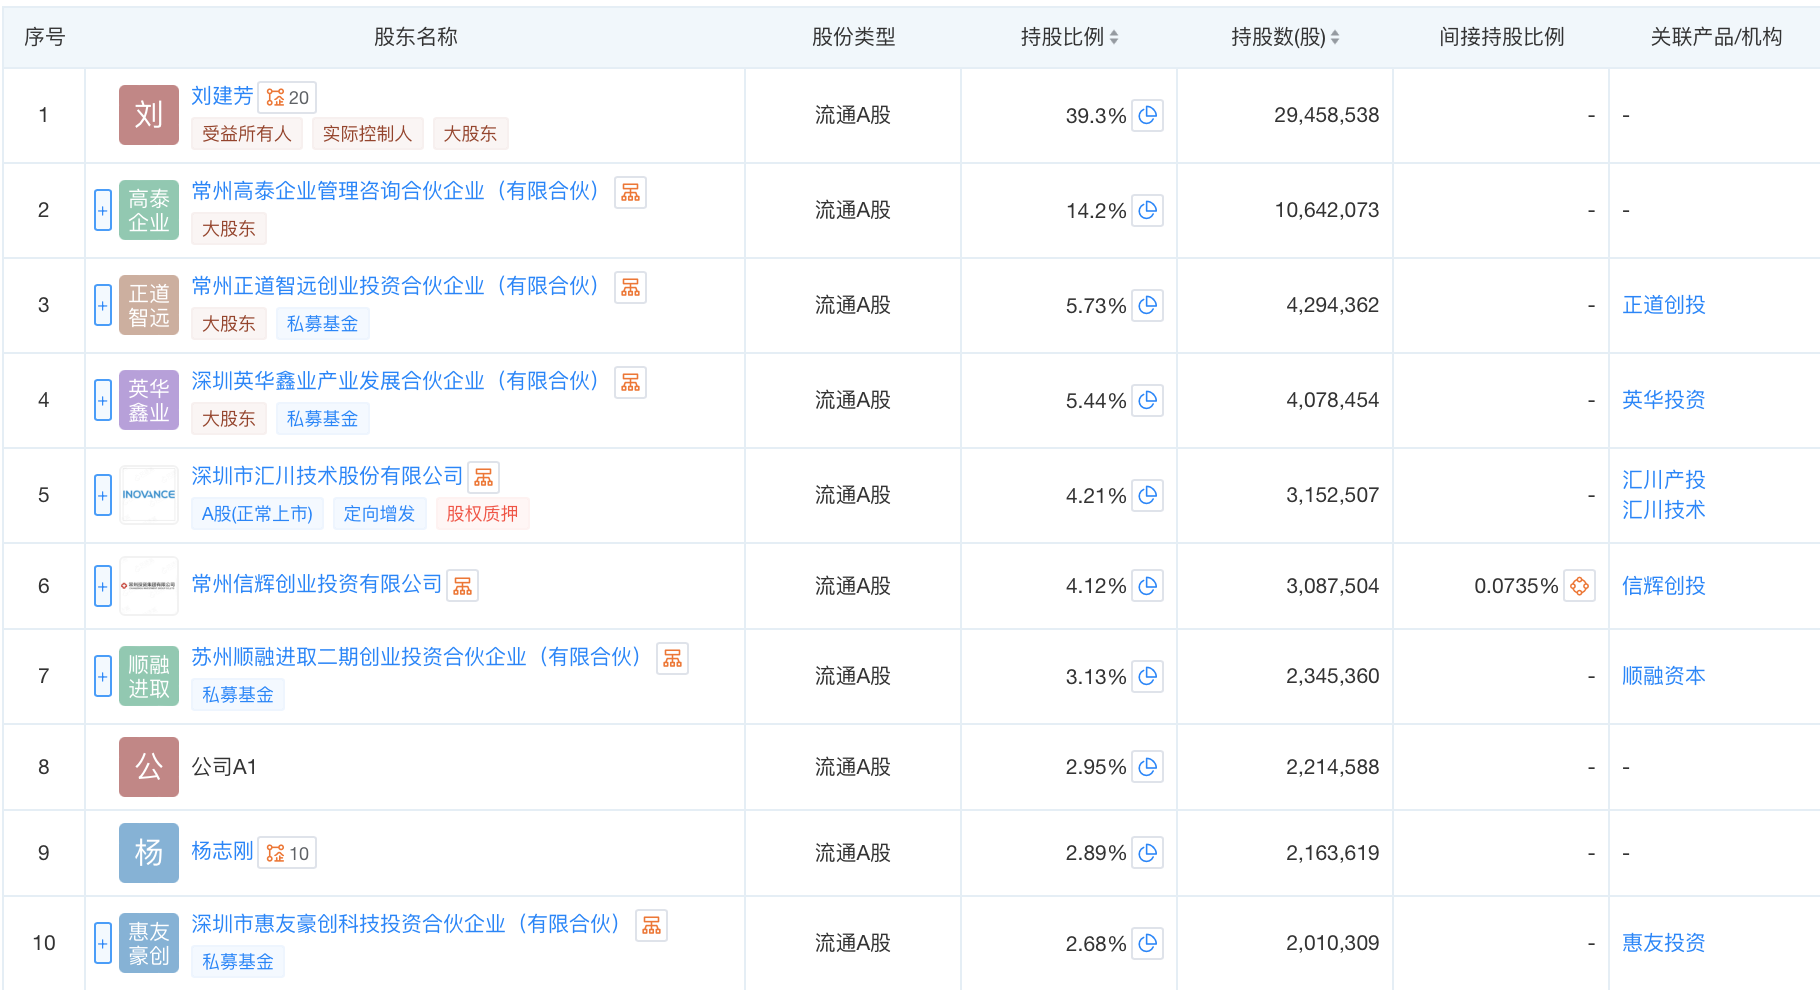Open shareholder 常州正道智远创业投资合伙企业 page
The image size is (1820, 990).
(395, 286)
